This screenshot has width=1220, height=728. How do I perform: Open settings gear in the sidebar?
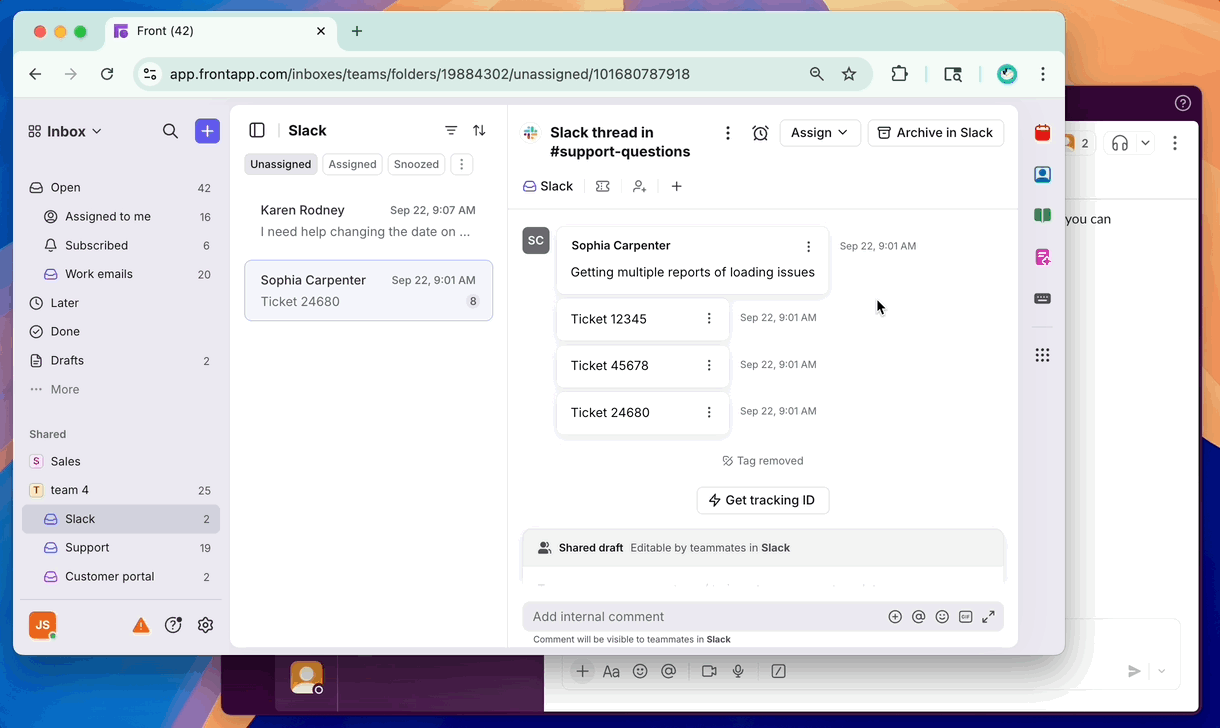coord(205,625)
